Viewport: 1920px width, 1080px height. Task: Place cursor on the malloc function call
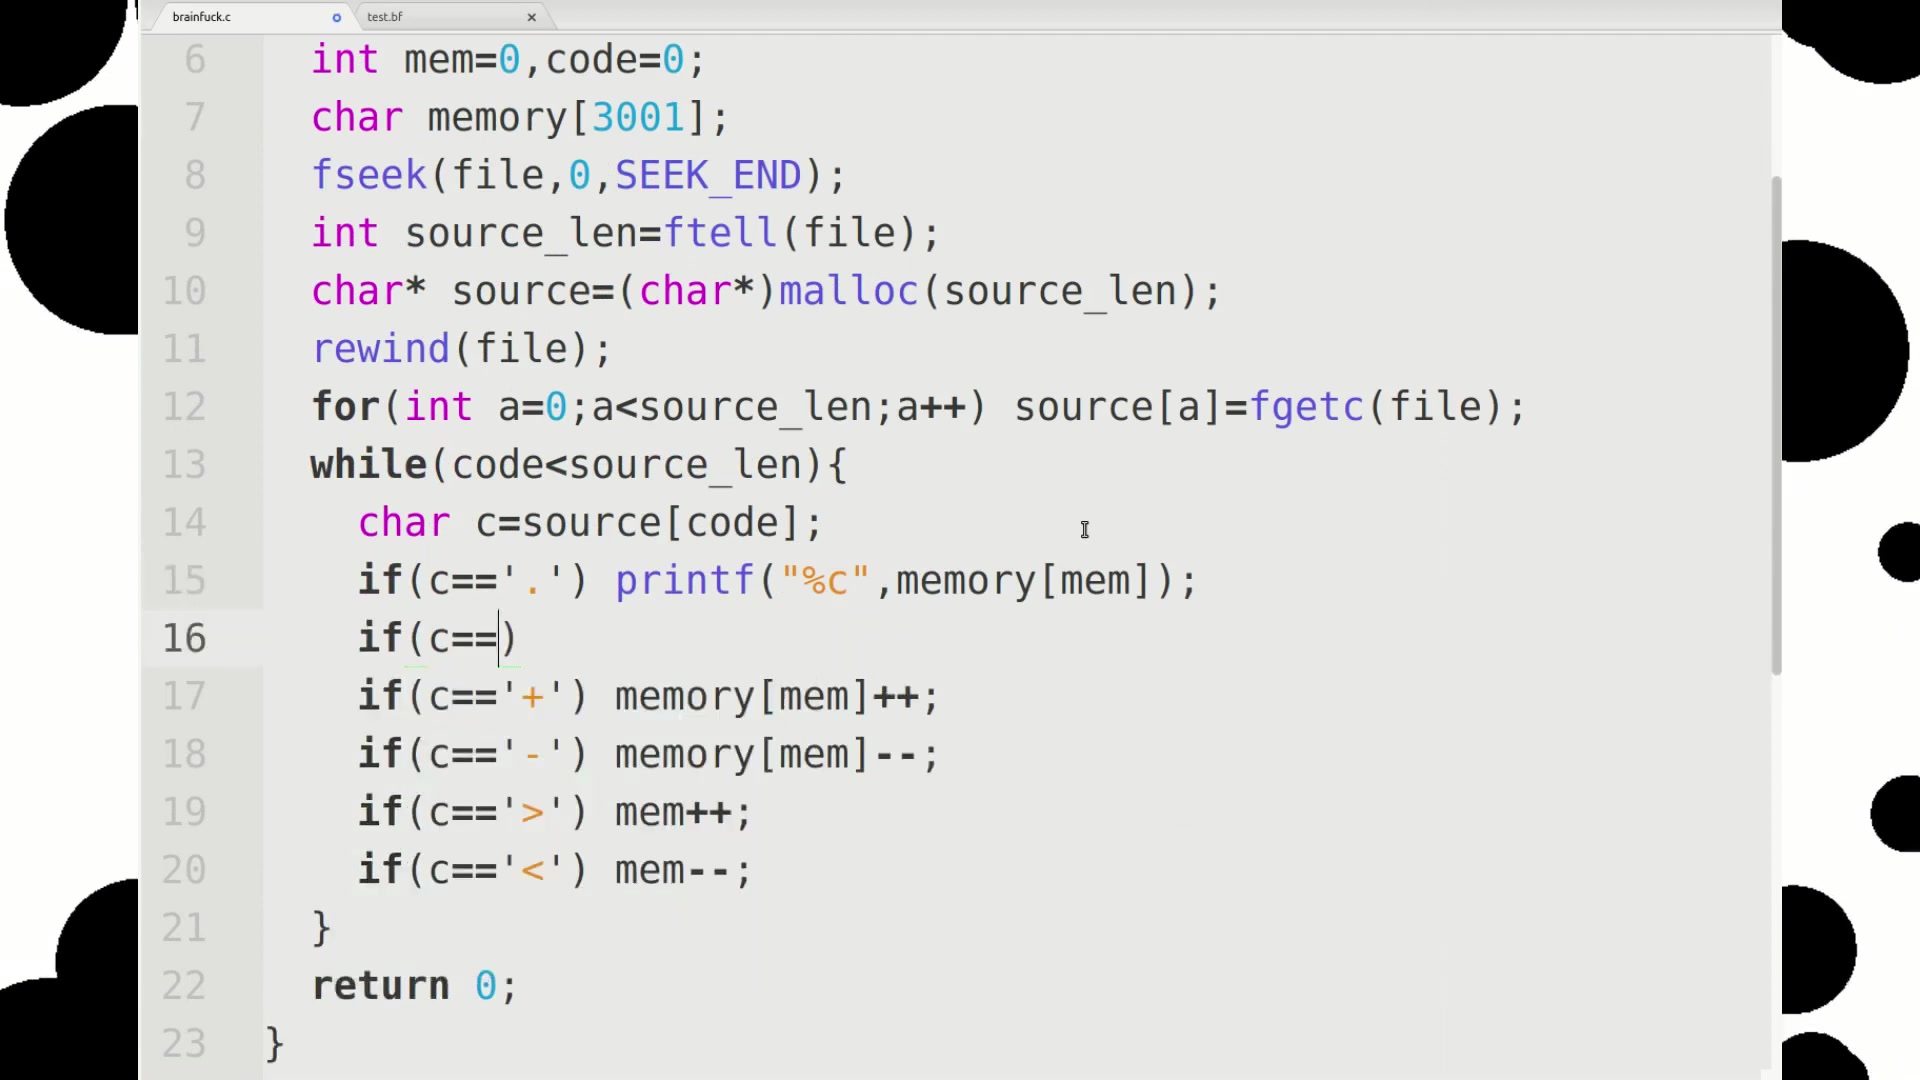(848, 291)
